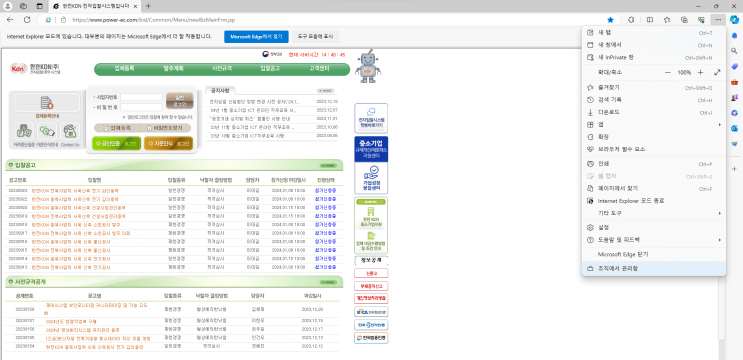The height and width of the screenshot is (360, 743).
Task: Go back with the browser back arrow
Action: pos(10,20)
